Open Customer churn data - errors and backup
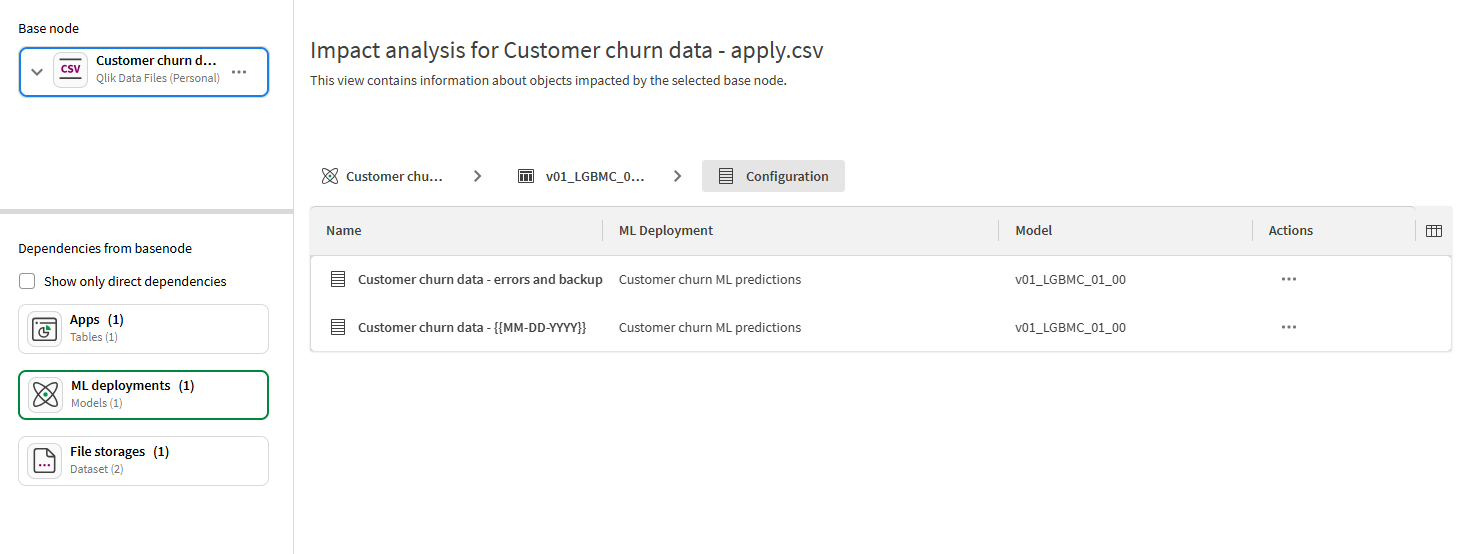Image resolution: width=1458 pixels, height=554 pixels. pos(480,280)
